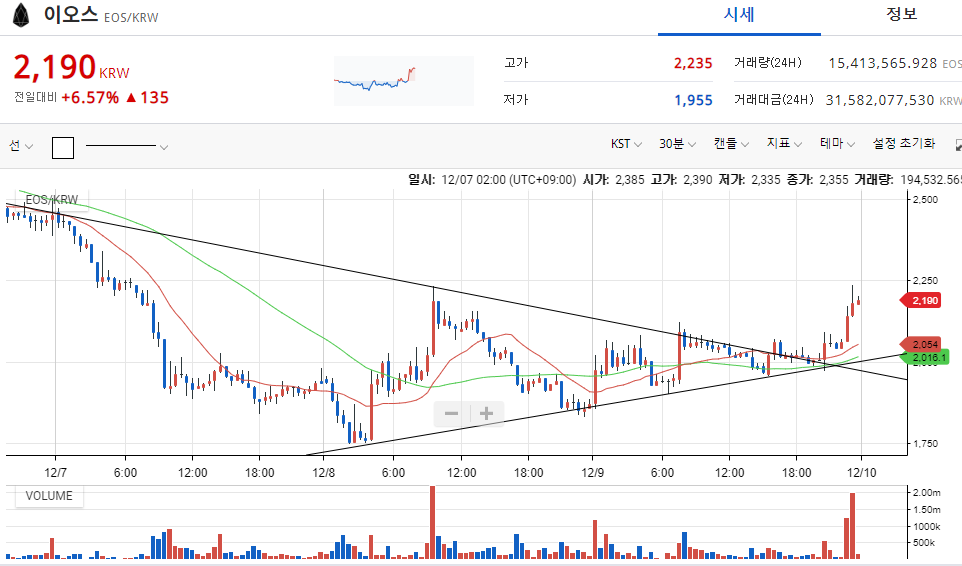
Task: Click the red 2,190 price tag
Action: pyautogui.click(x=921, y=300)
